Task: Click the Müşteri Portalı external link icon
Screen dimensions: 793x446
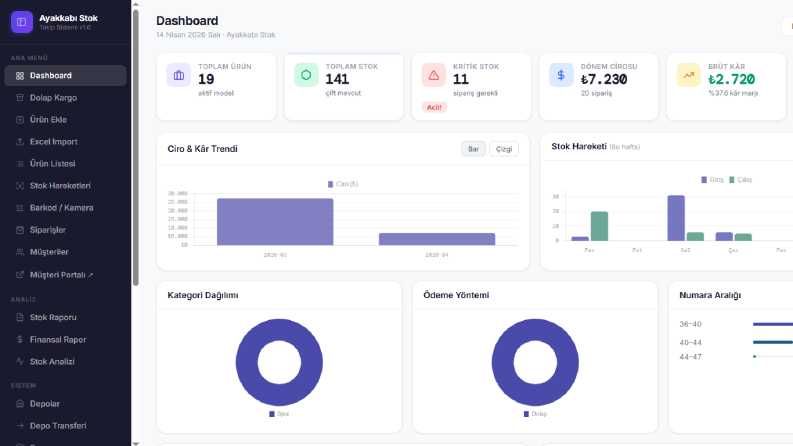Action: (20, 275)
